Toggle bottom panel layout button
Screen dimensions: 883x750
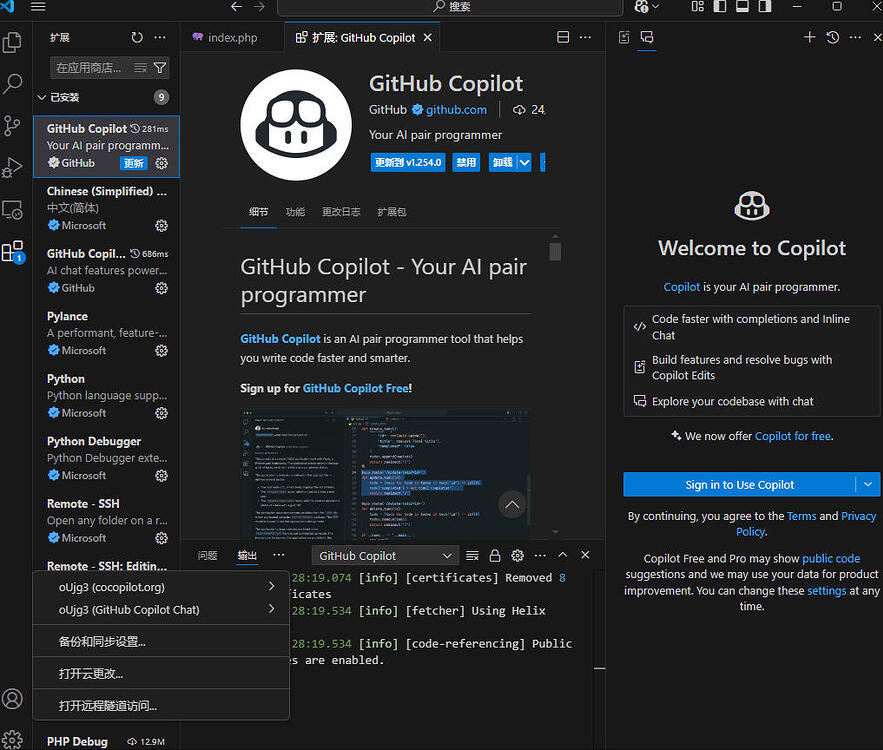click(x=742, y=6)
